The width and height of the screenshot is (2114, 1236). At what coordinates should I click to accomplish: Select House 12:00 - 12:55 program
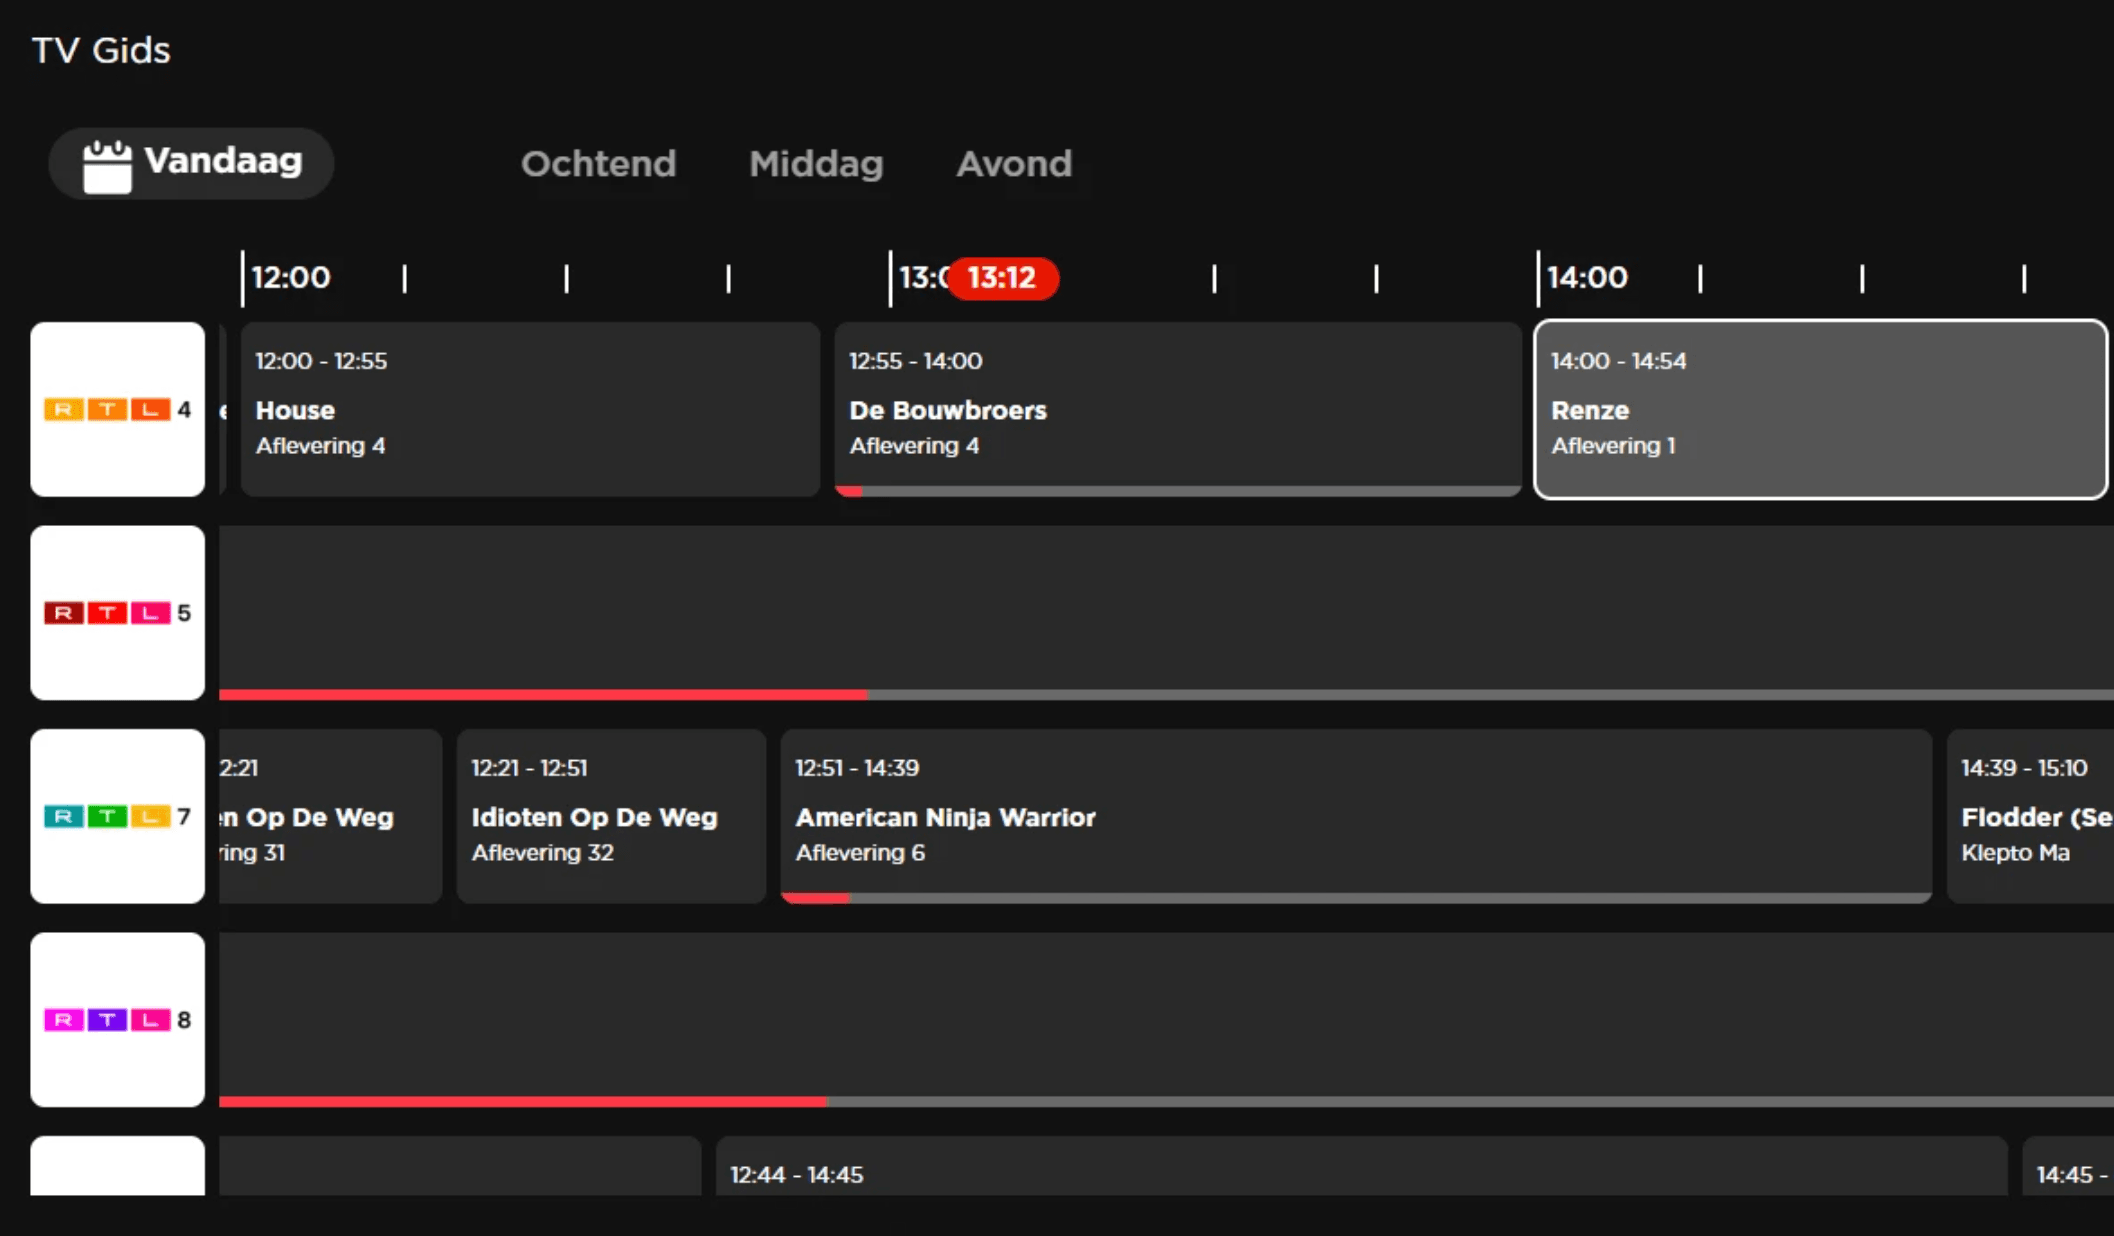[530, 409]
